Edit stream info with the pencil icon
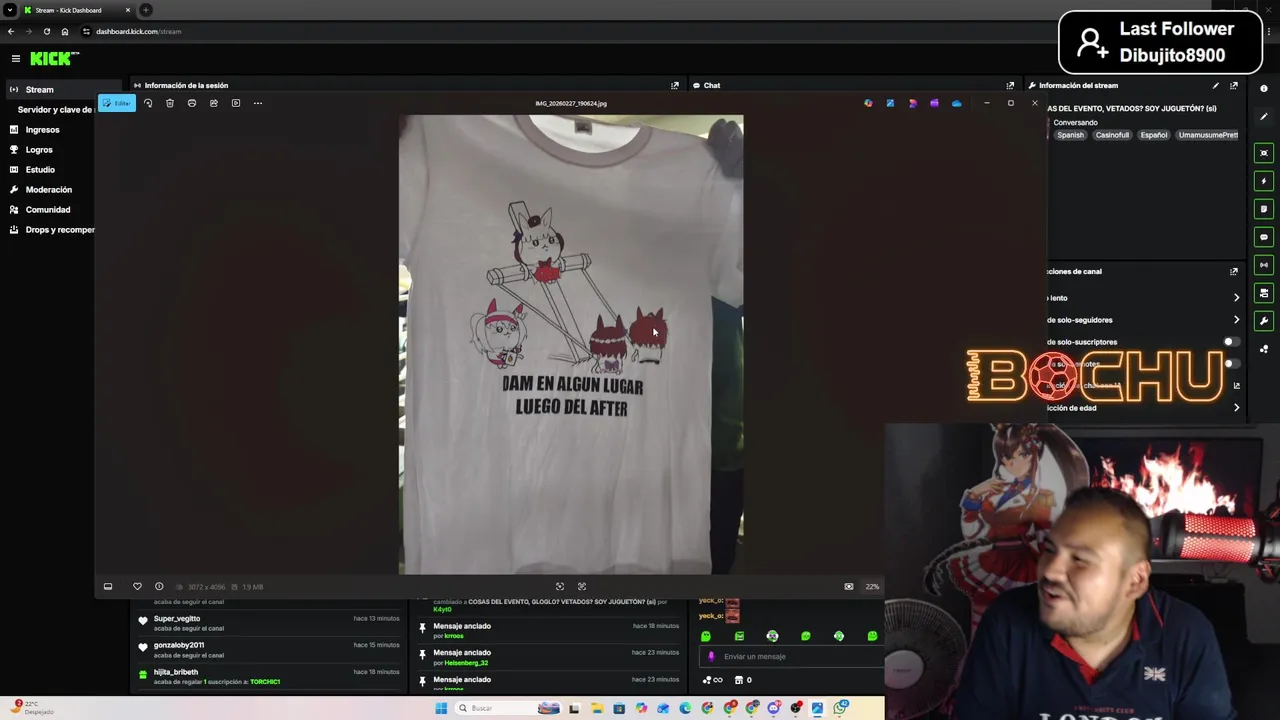 pos(1216,86)
